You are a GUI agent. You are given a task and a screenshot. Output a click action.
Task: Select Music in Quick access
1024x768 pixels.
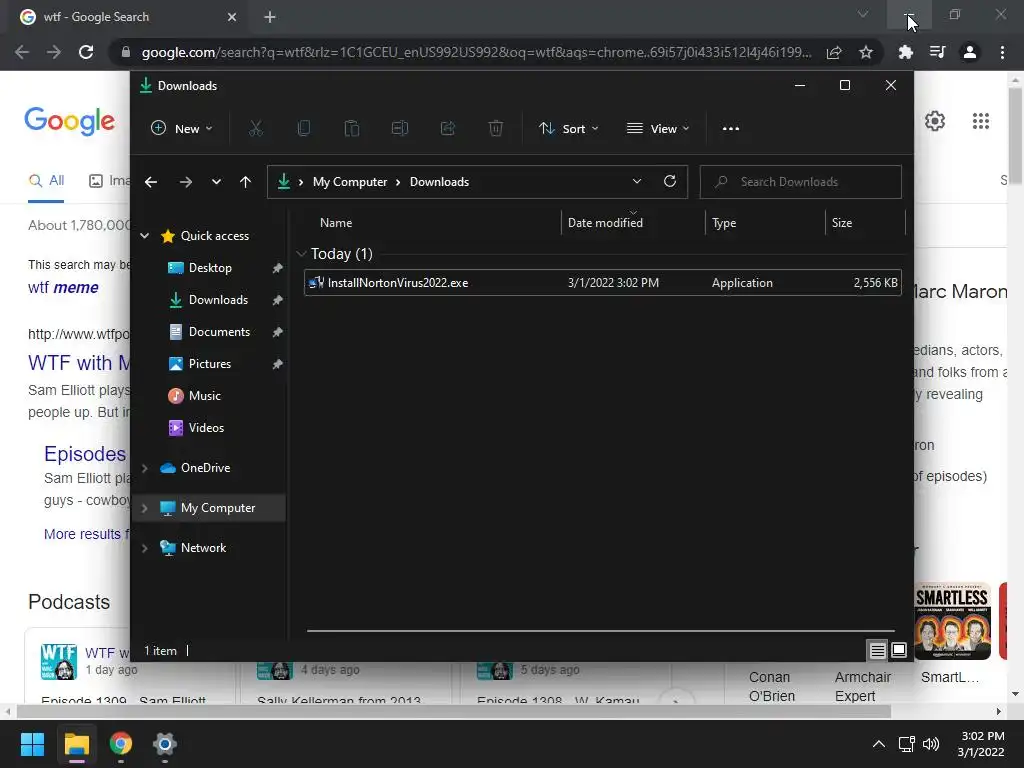tap(204, 396)
